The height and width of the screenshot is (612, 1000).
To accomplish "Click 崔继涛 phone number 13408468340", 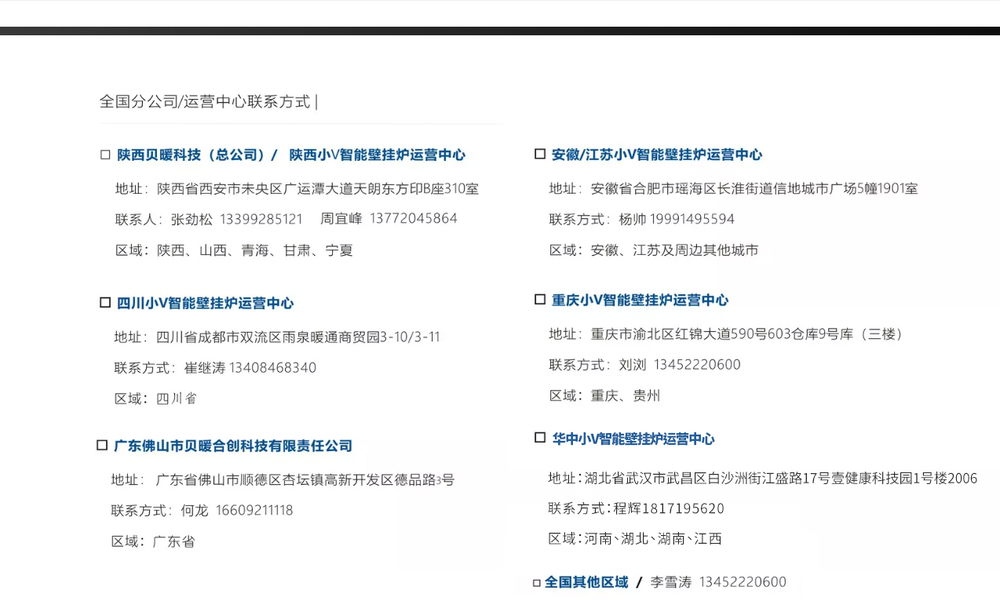I will pos(272,368).
